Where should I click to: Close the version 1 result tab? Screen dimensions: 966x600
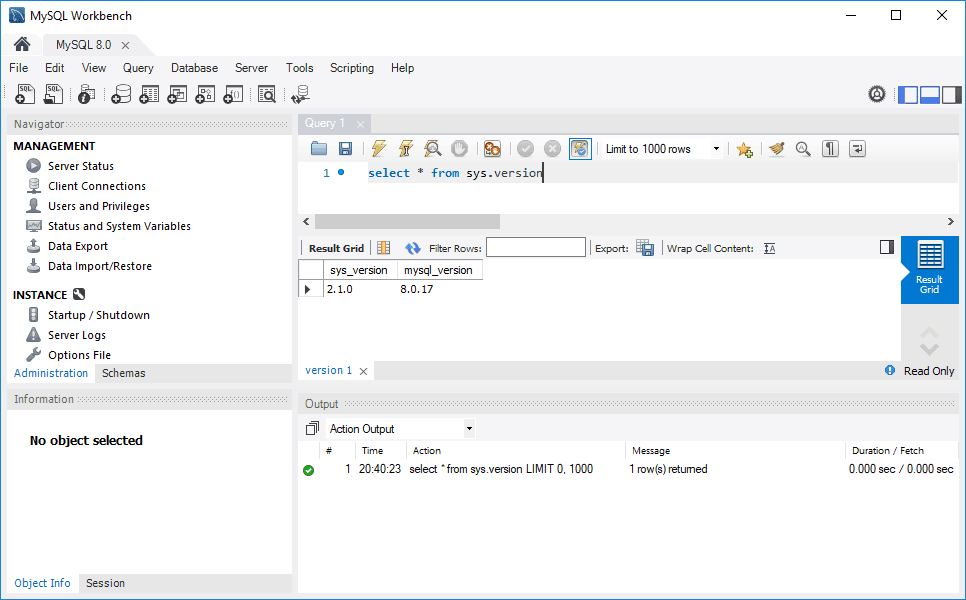(x=363, y=371)
